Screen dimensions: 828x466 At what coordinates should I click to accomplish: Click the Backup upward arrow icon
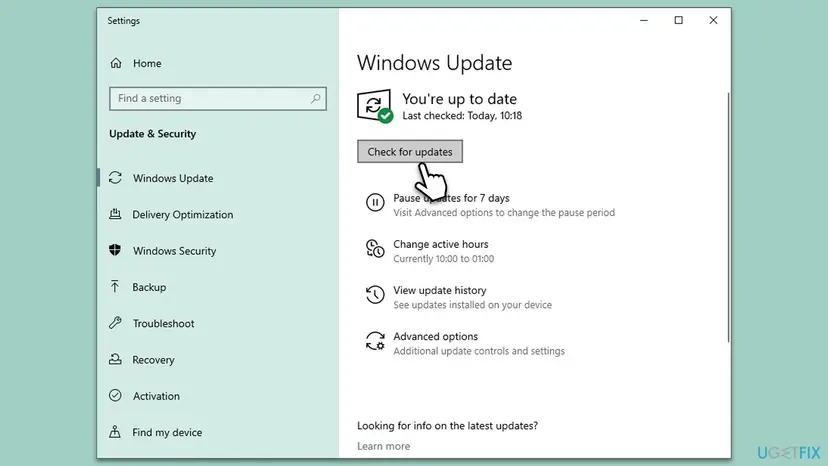(115, 286)
